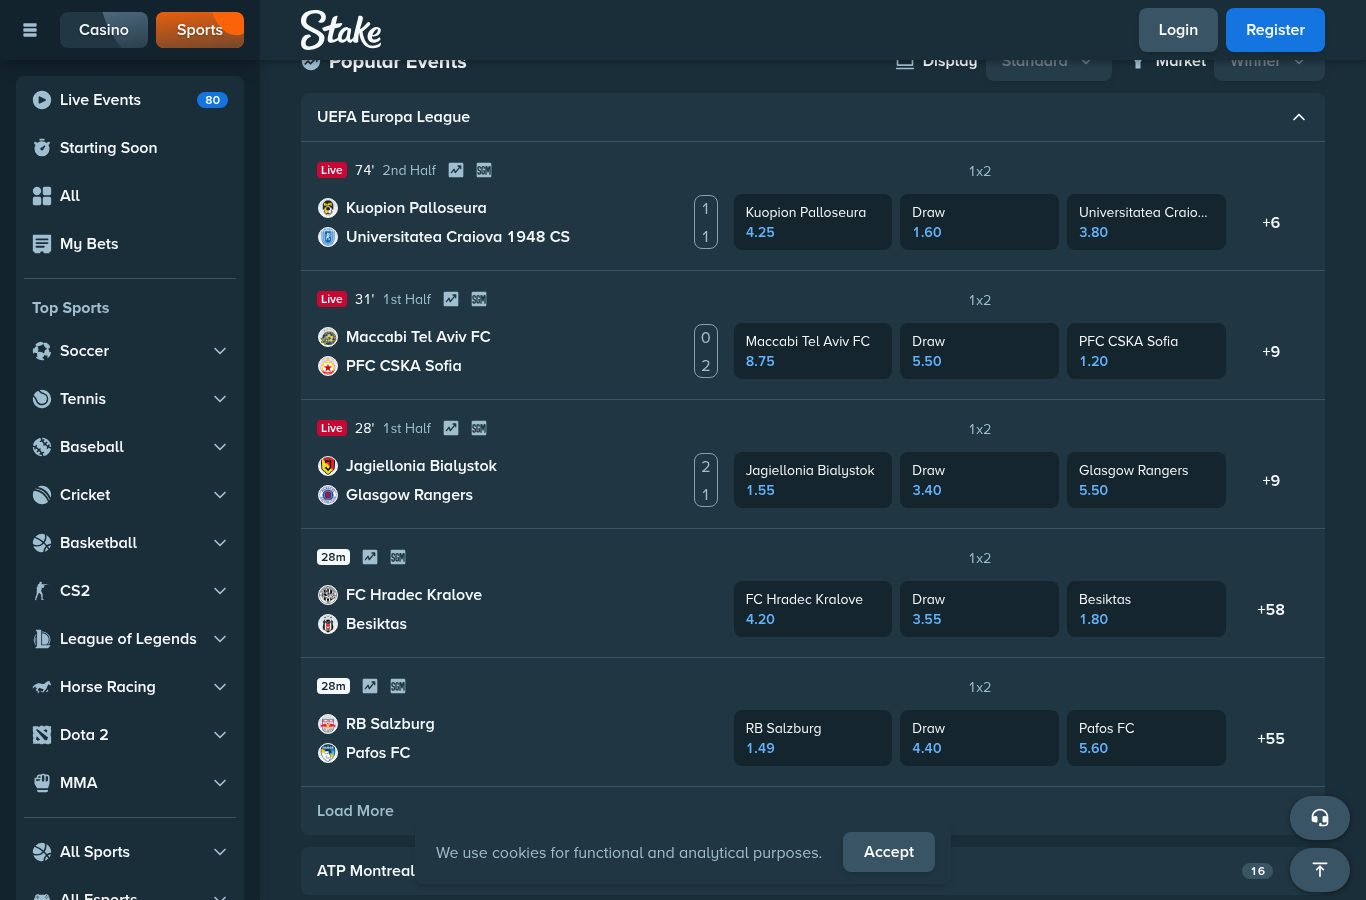The image size is (1366, 900).
Task: Open +55 more markets for RB Salzburg
Action: coord(1271,738)
